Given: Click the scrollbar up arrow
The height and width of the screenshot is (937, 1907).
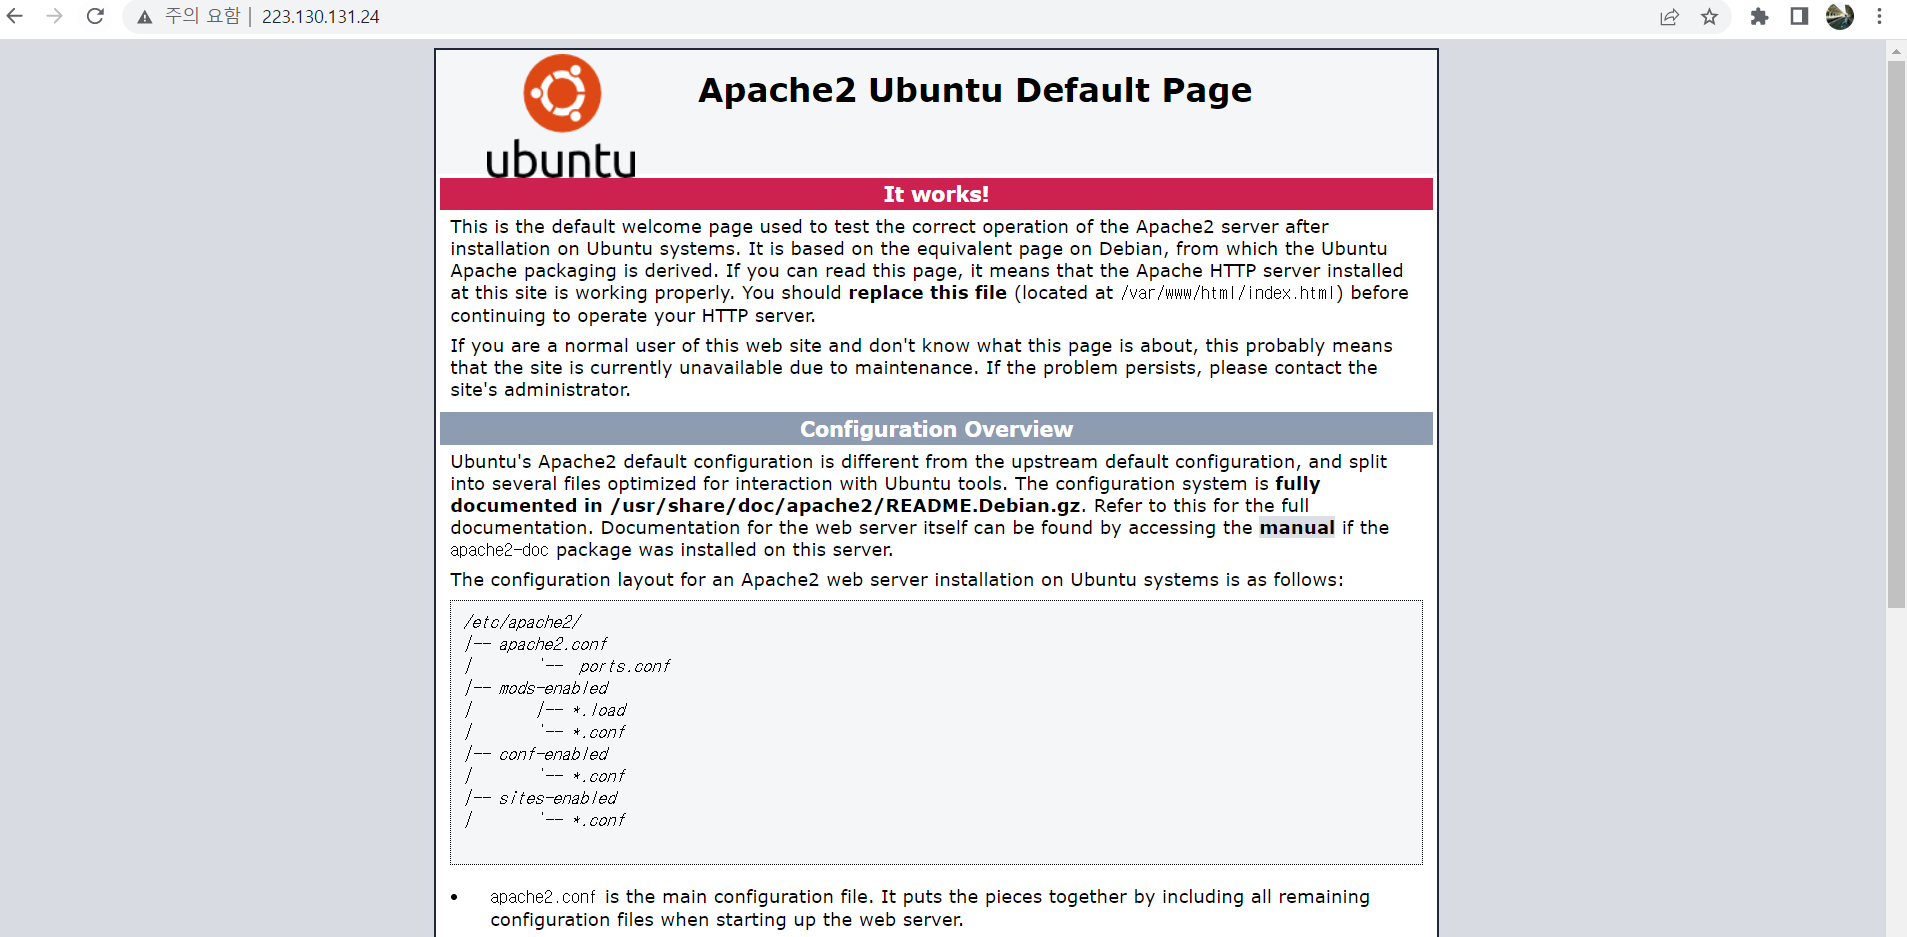Looking at the screenshot, I should [x=1896, y=50].
